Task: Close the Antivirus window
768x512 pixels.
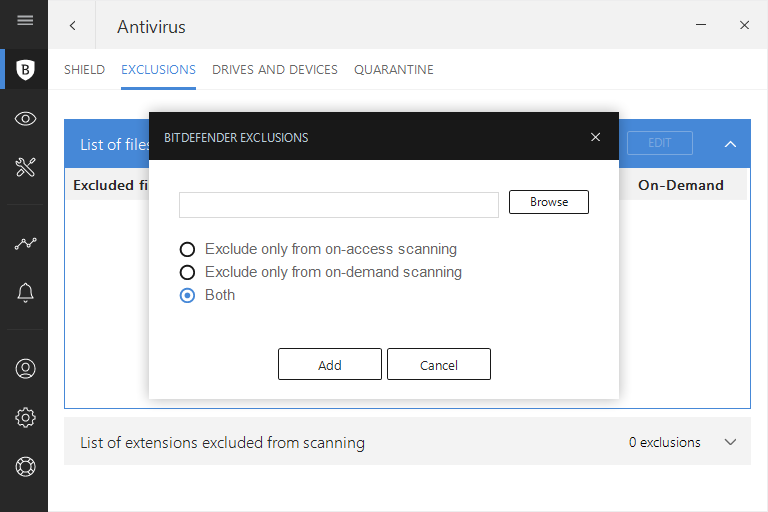Action: pyautogui.click(x=744, y=25)
